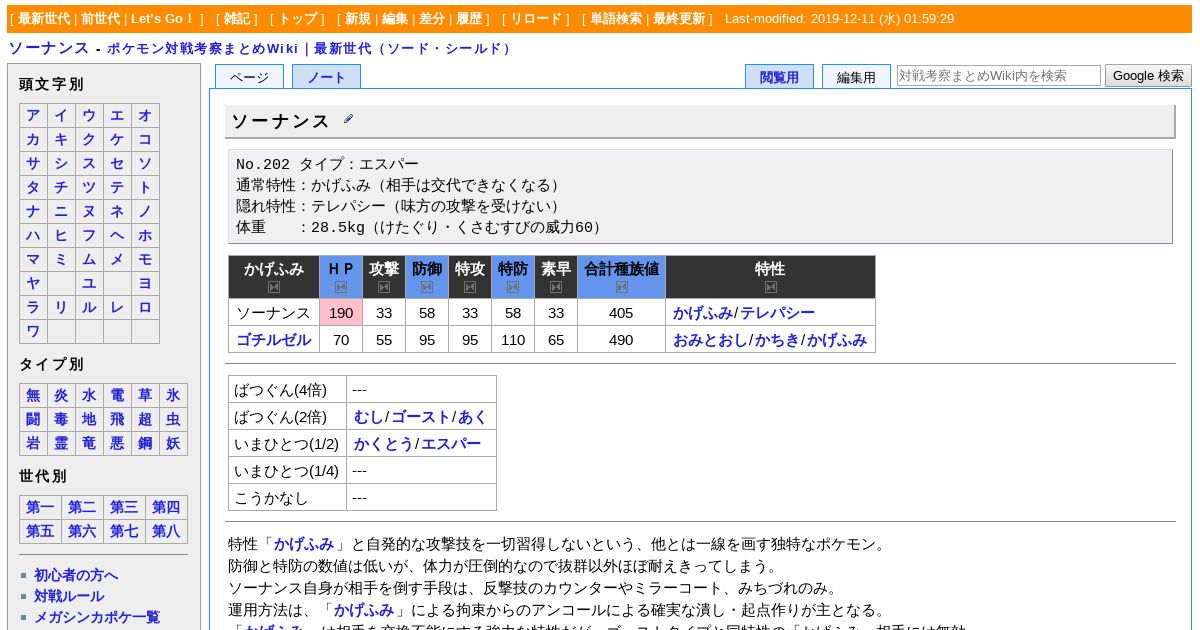
Task: Open ゴチルゼル link in stats table
Action: click(273, 340)
